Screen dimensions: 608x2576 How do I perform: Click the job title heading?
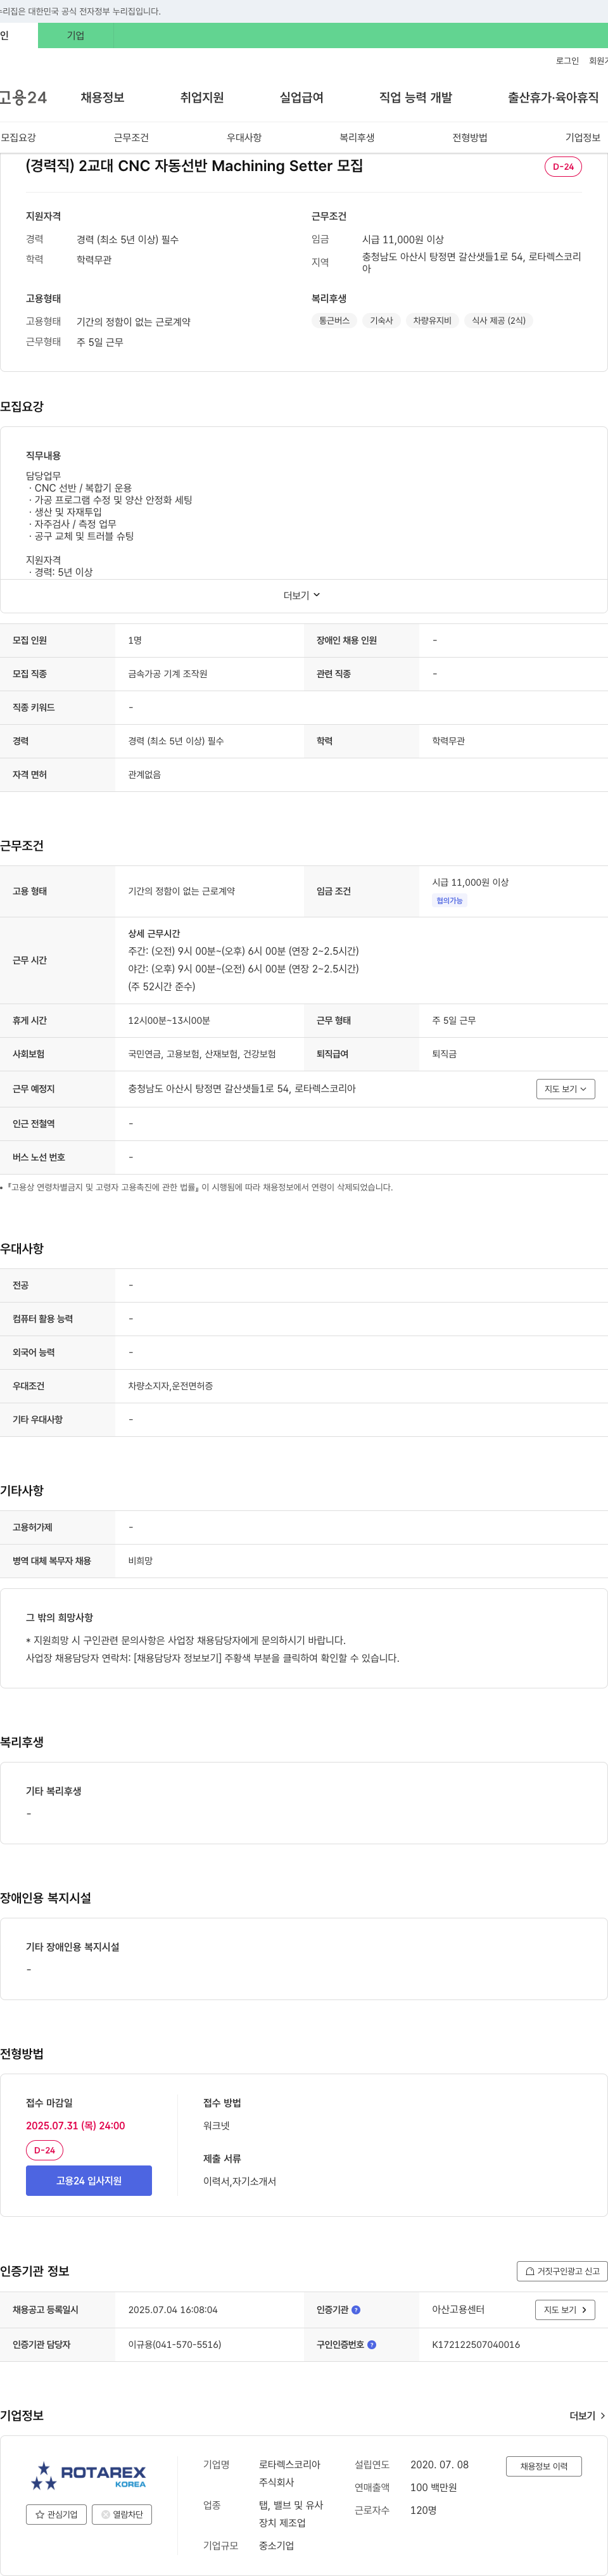click(x=194, y=166)
